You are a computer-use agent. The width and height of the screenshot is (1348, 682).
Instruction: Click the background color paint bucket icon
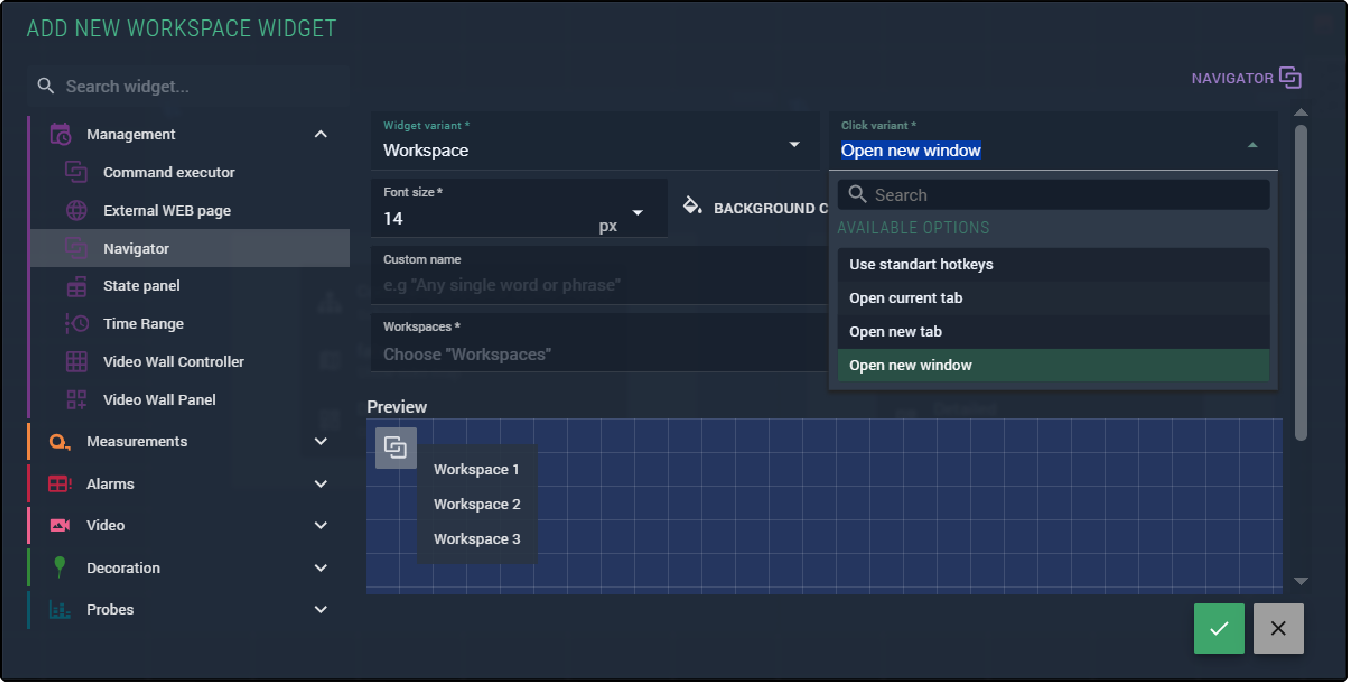[691, 206]
